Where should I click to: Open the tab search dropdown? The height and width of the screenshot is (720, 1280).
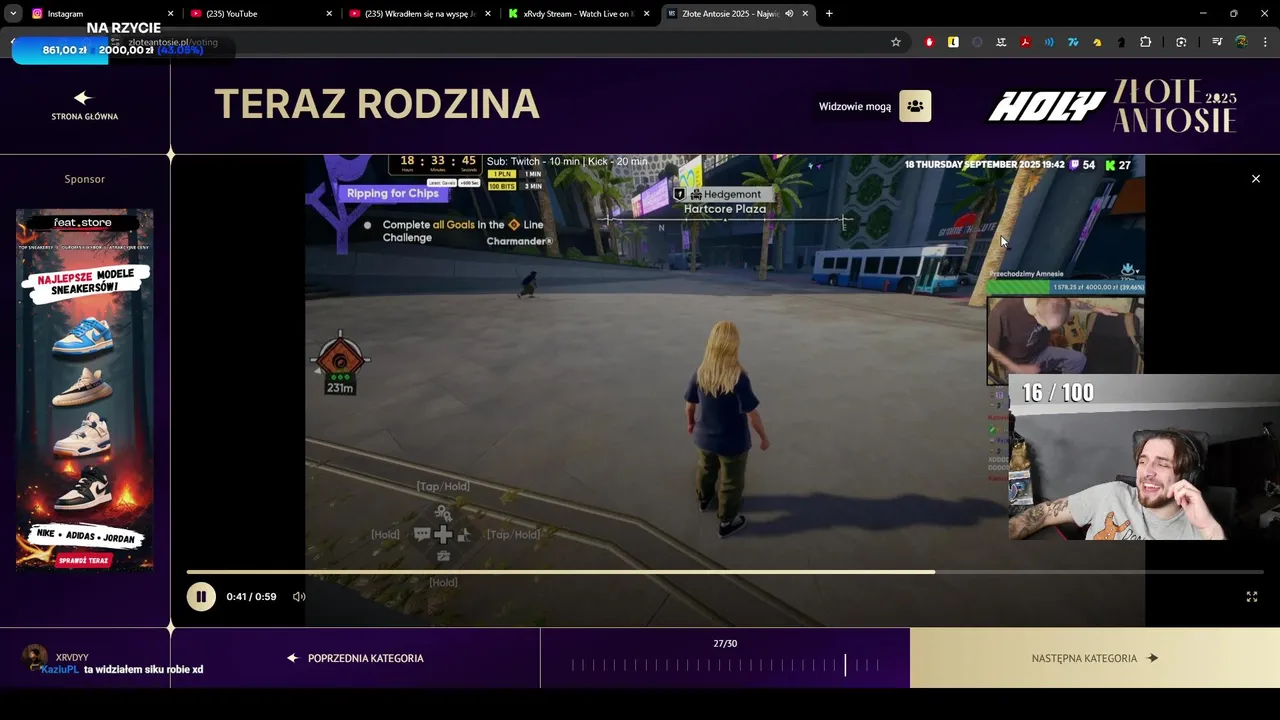click(x=13, y=14)
